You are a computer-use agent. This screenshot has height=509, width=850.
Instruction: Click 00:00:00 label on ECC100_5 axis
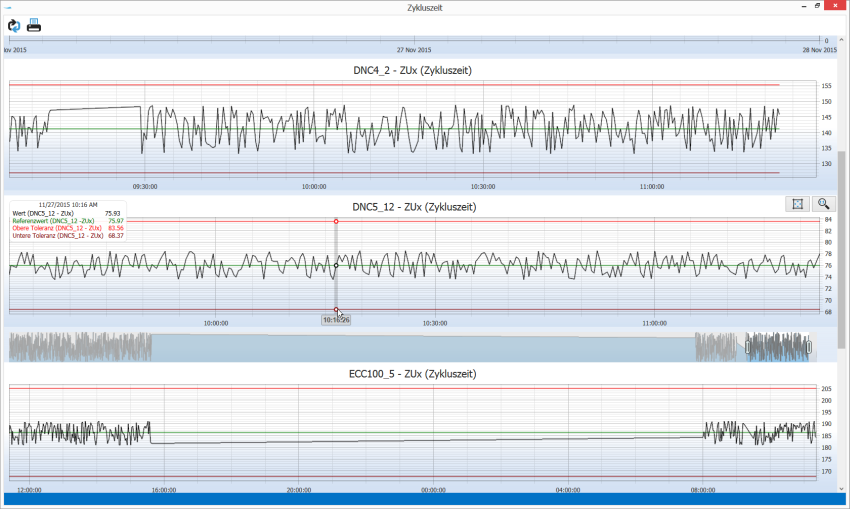(x=433, y=490)
